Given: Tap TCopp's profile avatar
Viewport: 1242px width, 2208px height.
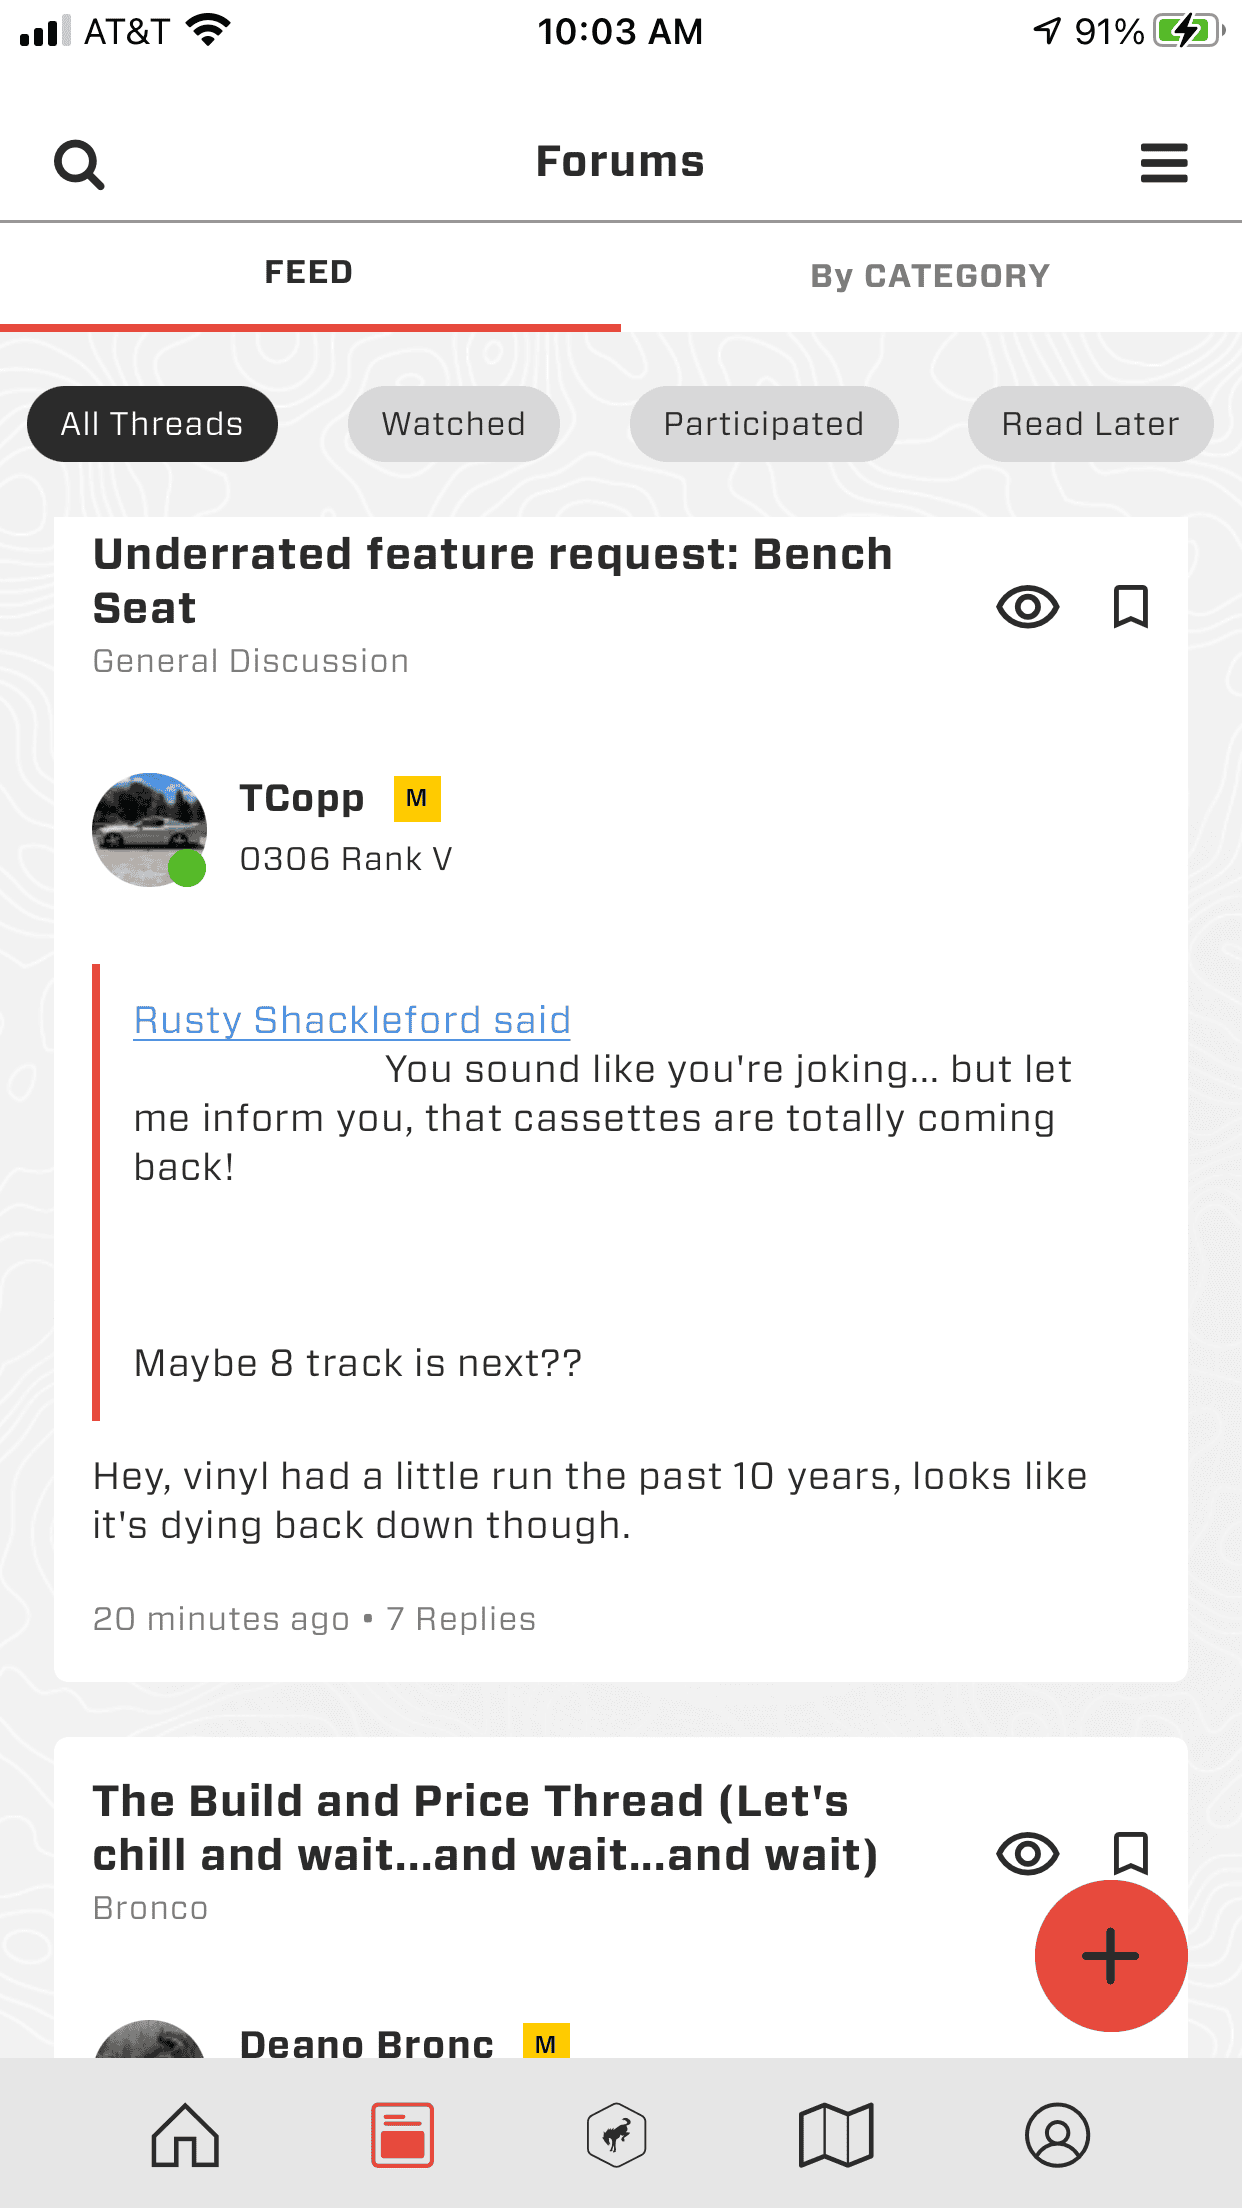Looking at the screenshot, I should (150, 830).
